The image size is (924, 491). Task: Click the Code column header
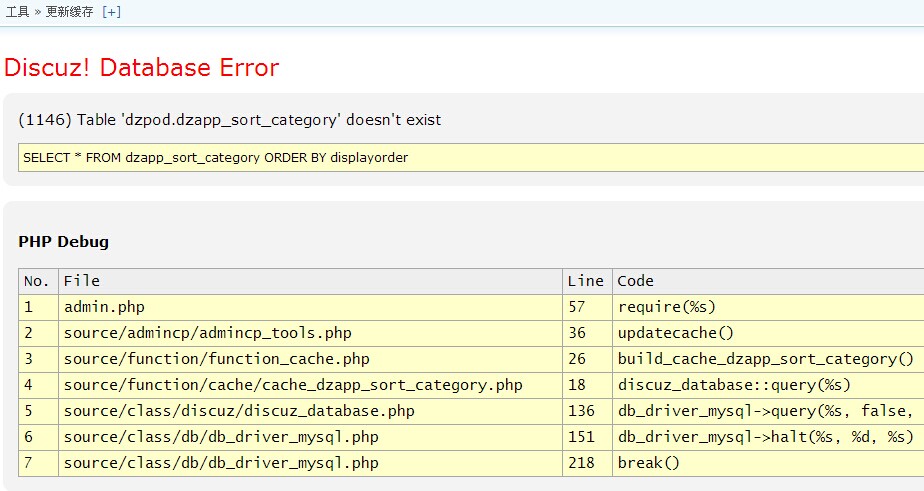click(x=635, y=281)
